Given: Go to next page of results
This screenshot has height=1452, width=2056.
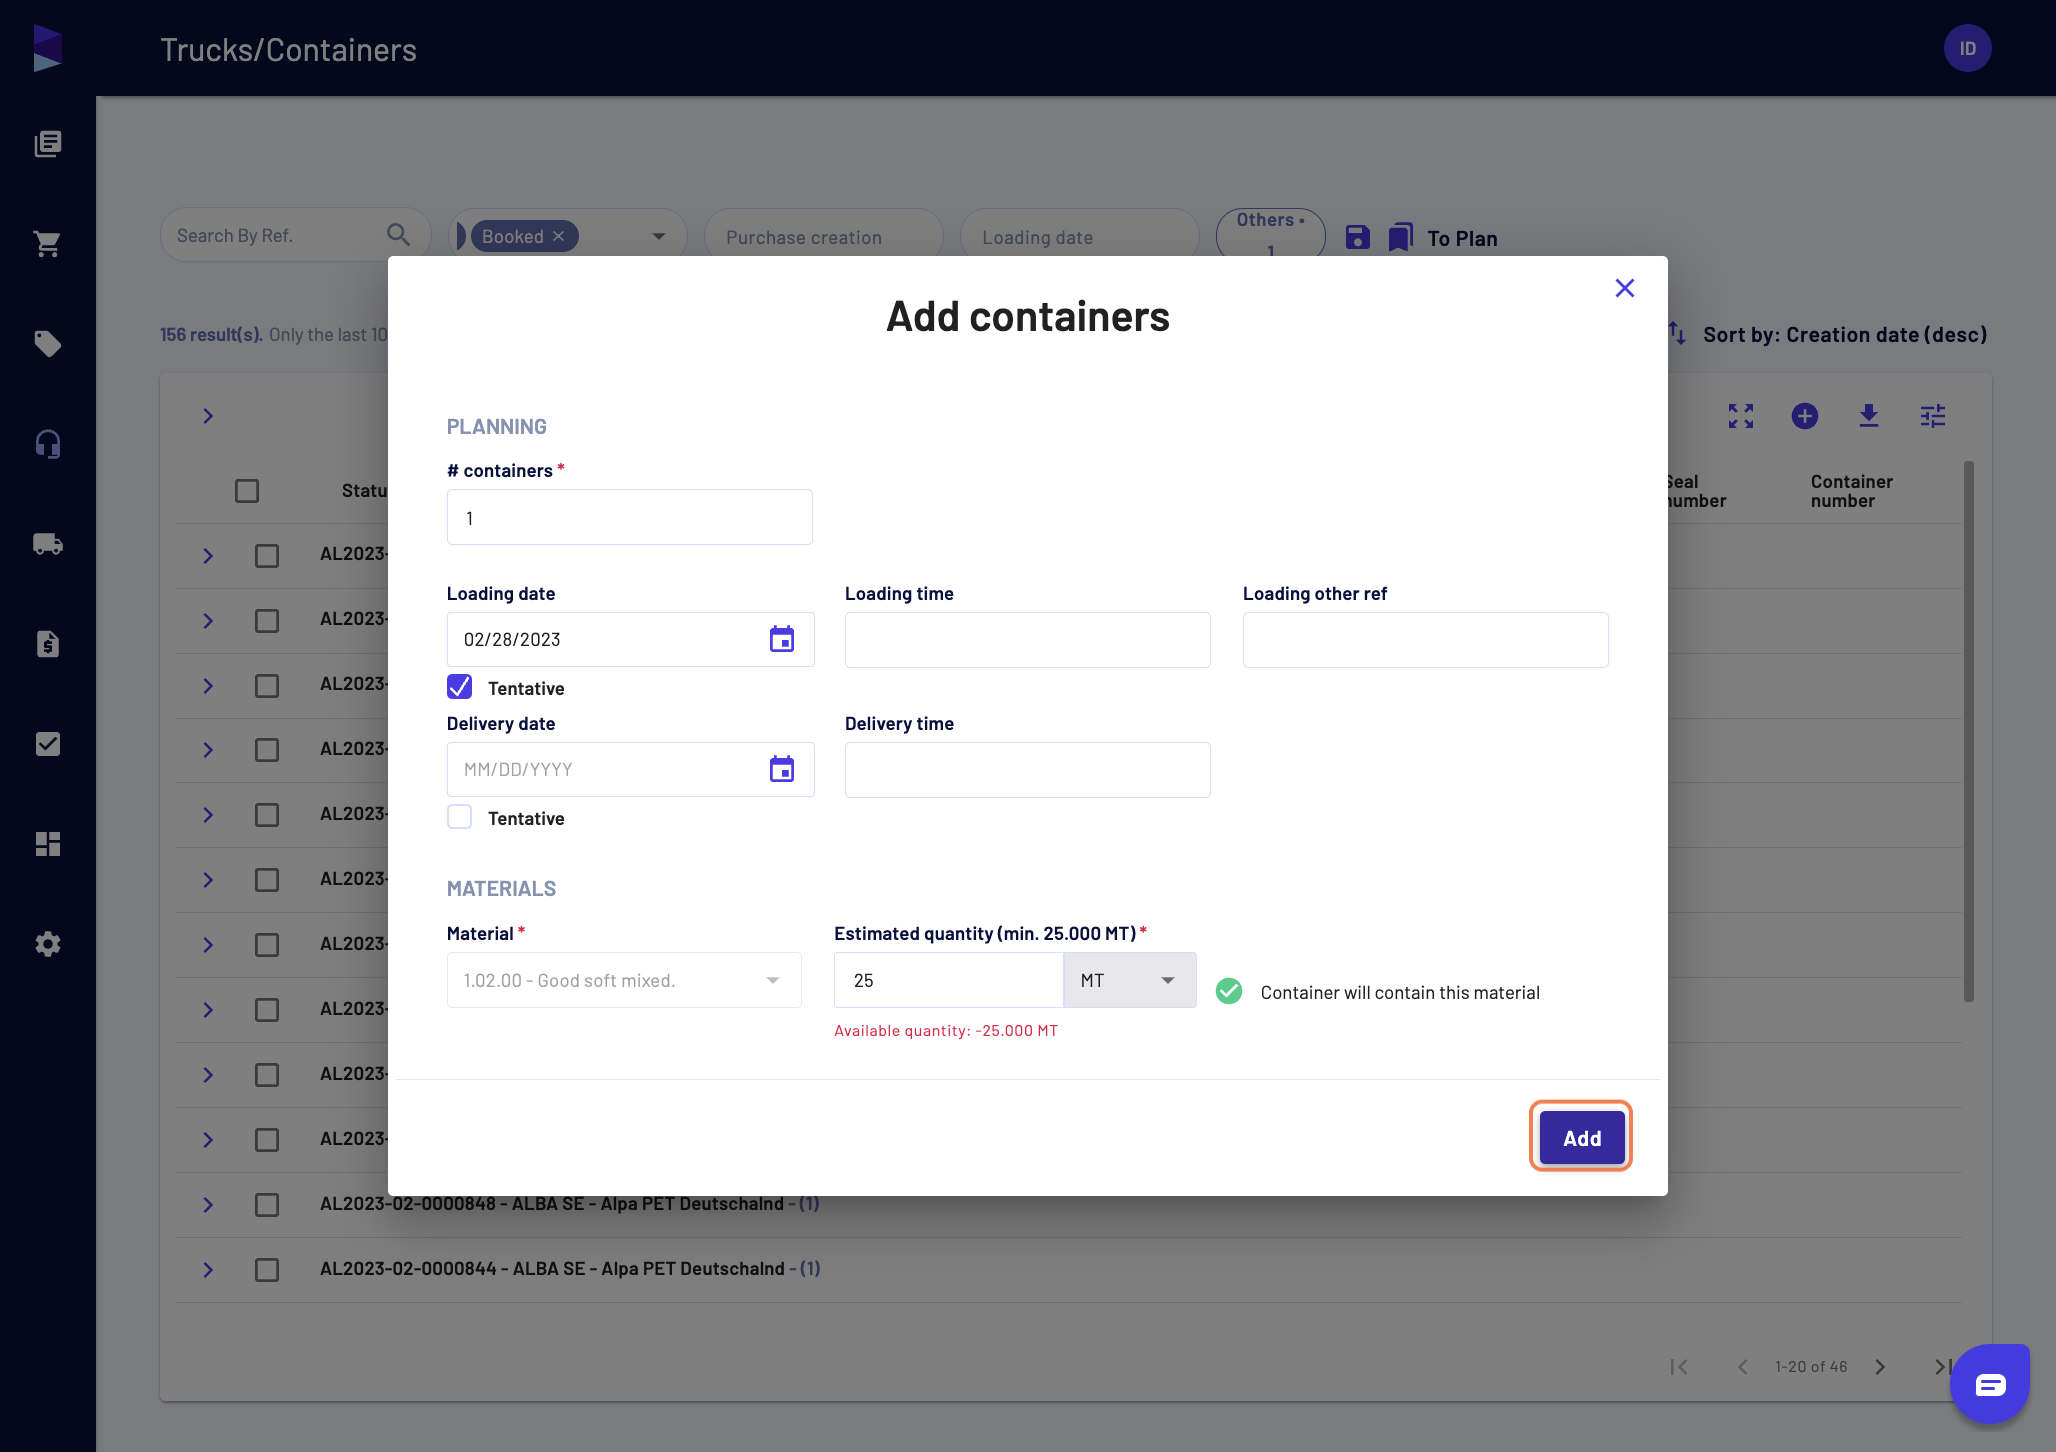Looking at the screenshot, I should tap(1880, 1367).
